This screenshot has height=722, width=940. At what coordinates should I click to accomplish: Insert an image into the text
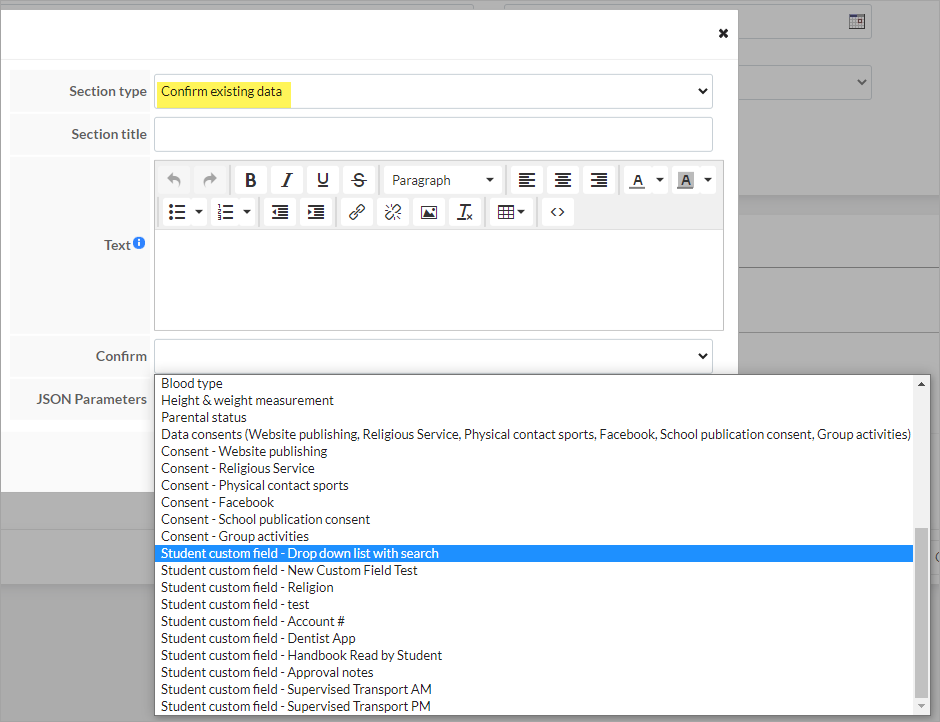point(429,212)
